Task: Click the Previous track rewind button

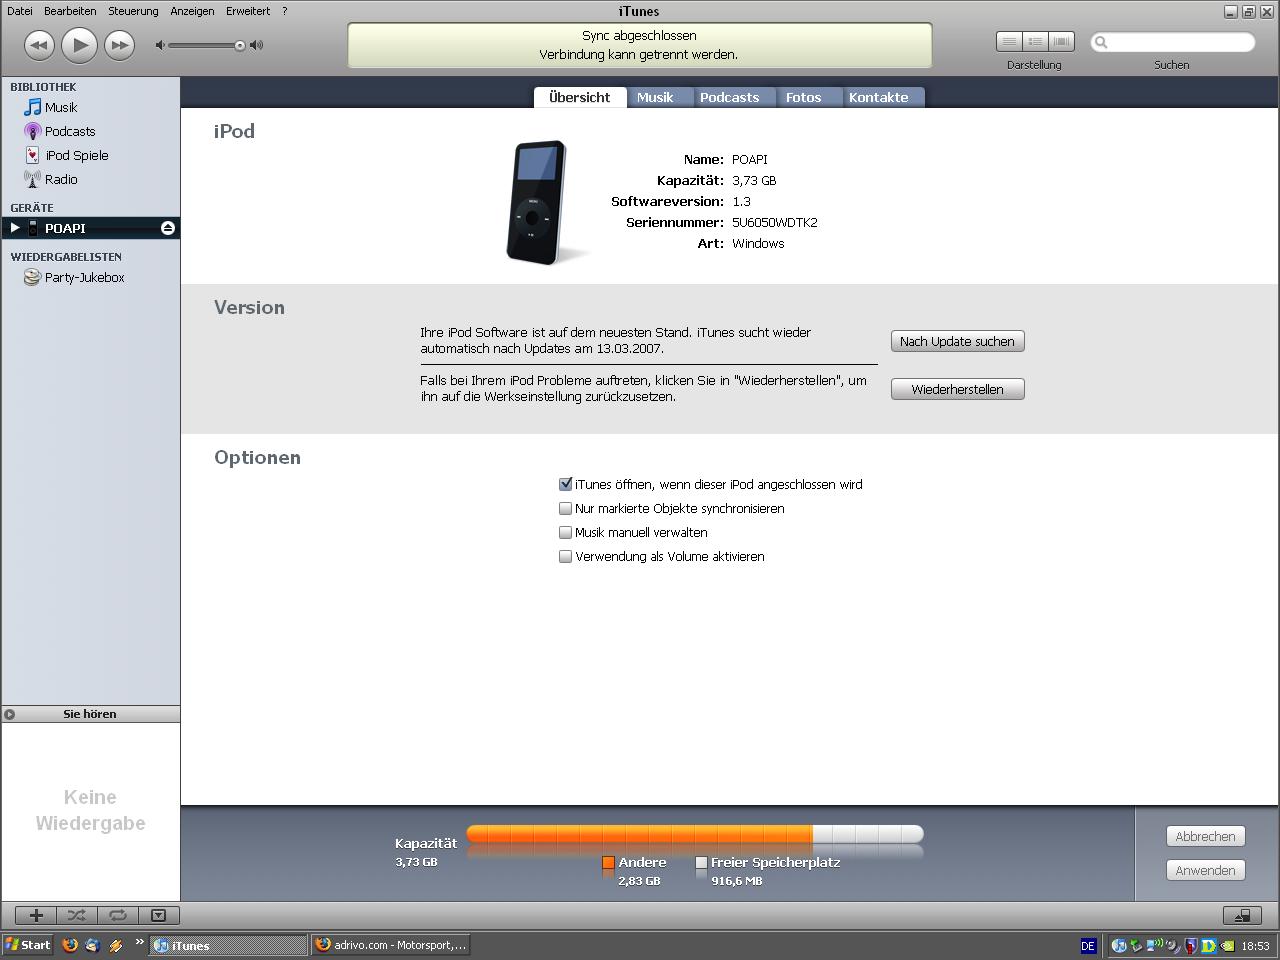Action: coord(39,45)
